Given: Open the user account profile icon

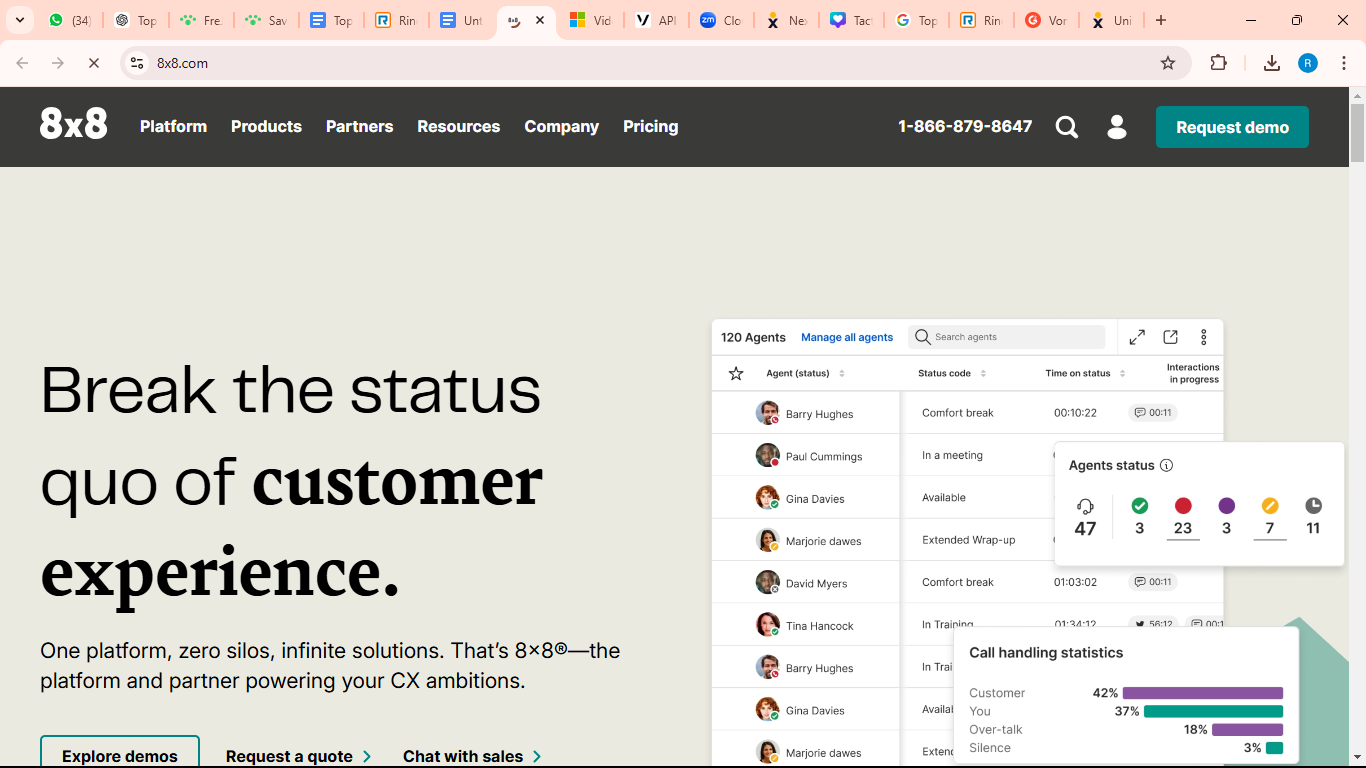Looking at the screenshot, I should 1117,127.
